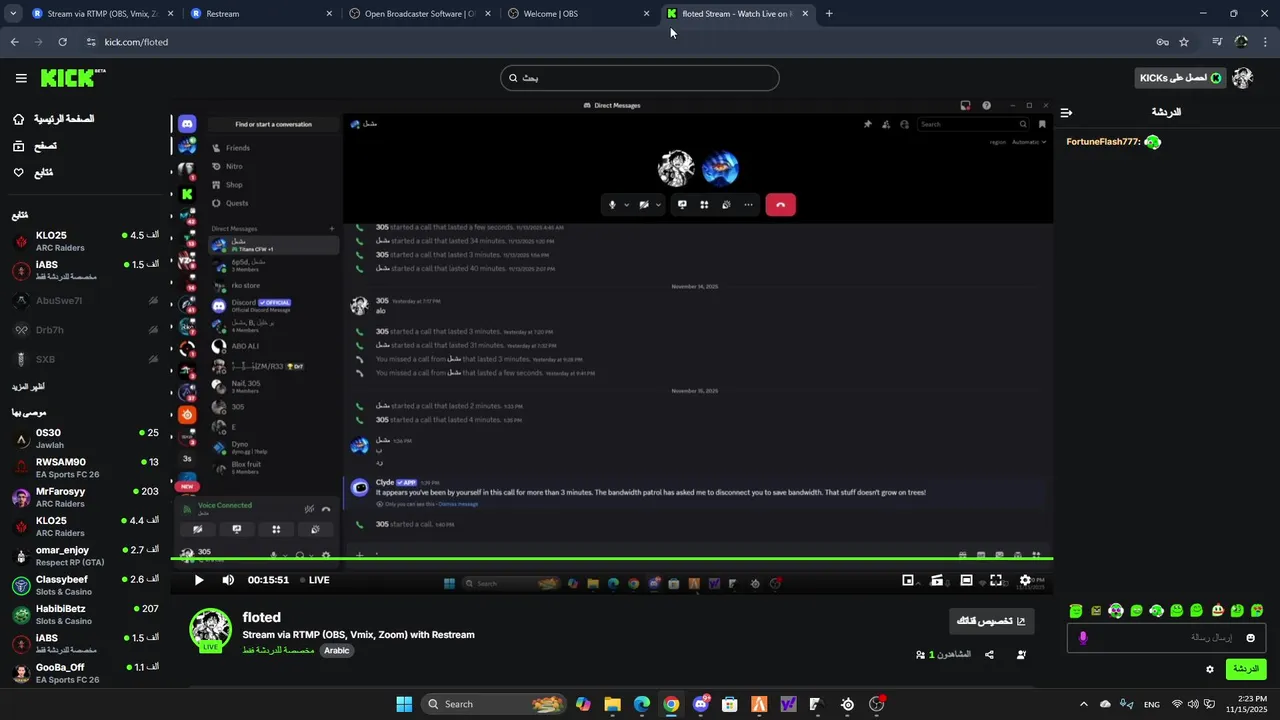Bookmark this page with the star icon
The height and width of the screenshot is (720, 1280).
[x=1184, y=42]
